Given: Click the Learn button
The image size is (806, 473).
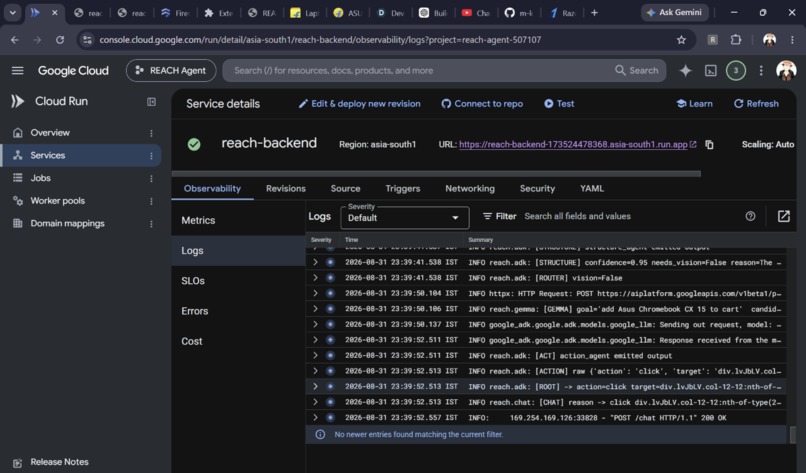Looking at the screenshot, I should coord(694,103).
